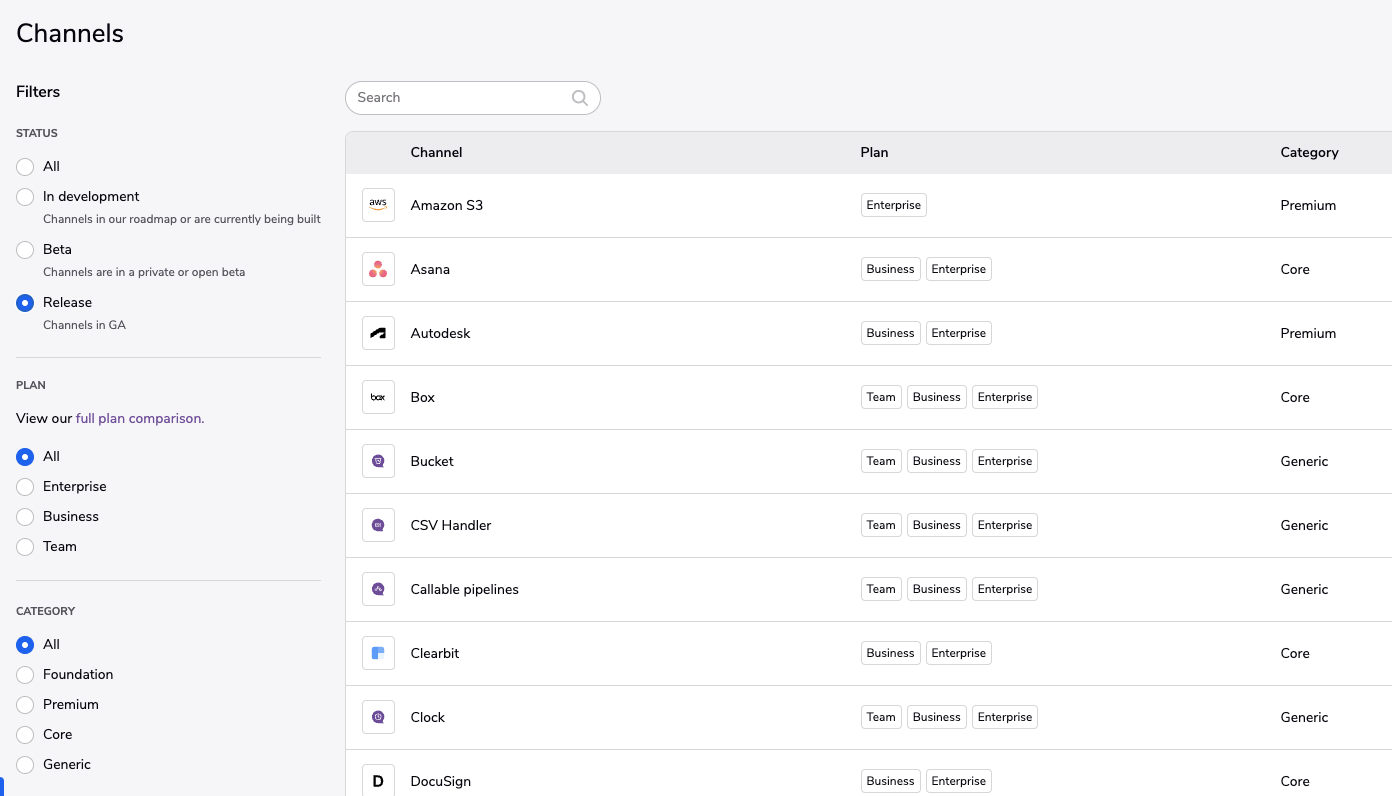
Task: Filter by Enterprise plan
Action: [x=25, y=487]
